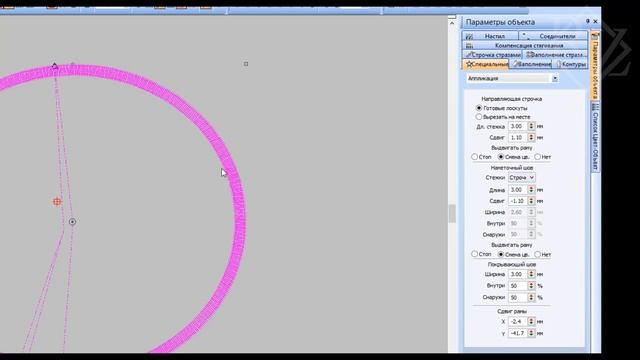Open the Список Цвет-Объект side tab
The image size is (640, 360).
tap(595, 137)
